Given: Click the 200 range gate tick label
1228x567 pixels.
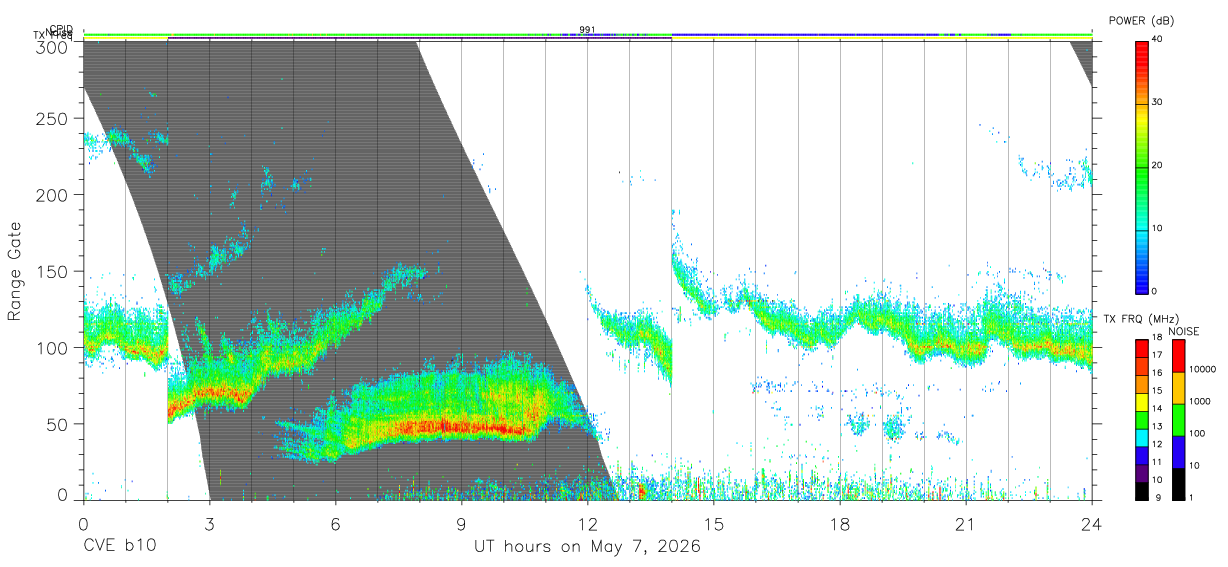Looking at the screenshot, I should pyautogui.click(x=54, y=194).
